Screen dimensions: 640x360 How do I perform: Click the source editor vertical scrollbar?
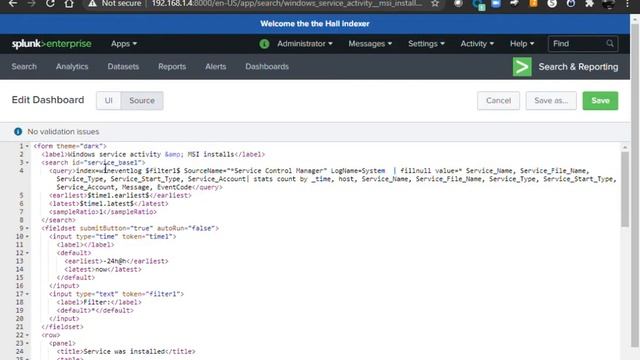[625, 189]
